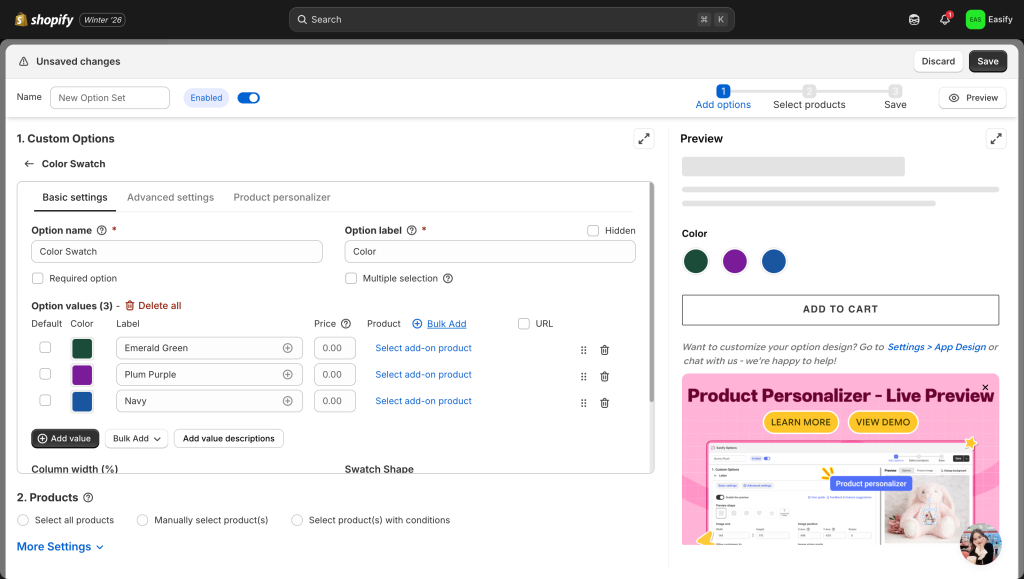
Task: Delete the Navy option value
Action: pyautogui.click(x=604, y=402)
